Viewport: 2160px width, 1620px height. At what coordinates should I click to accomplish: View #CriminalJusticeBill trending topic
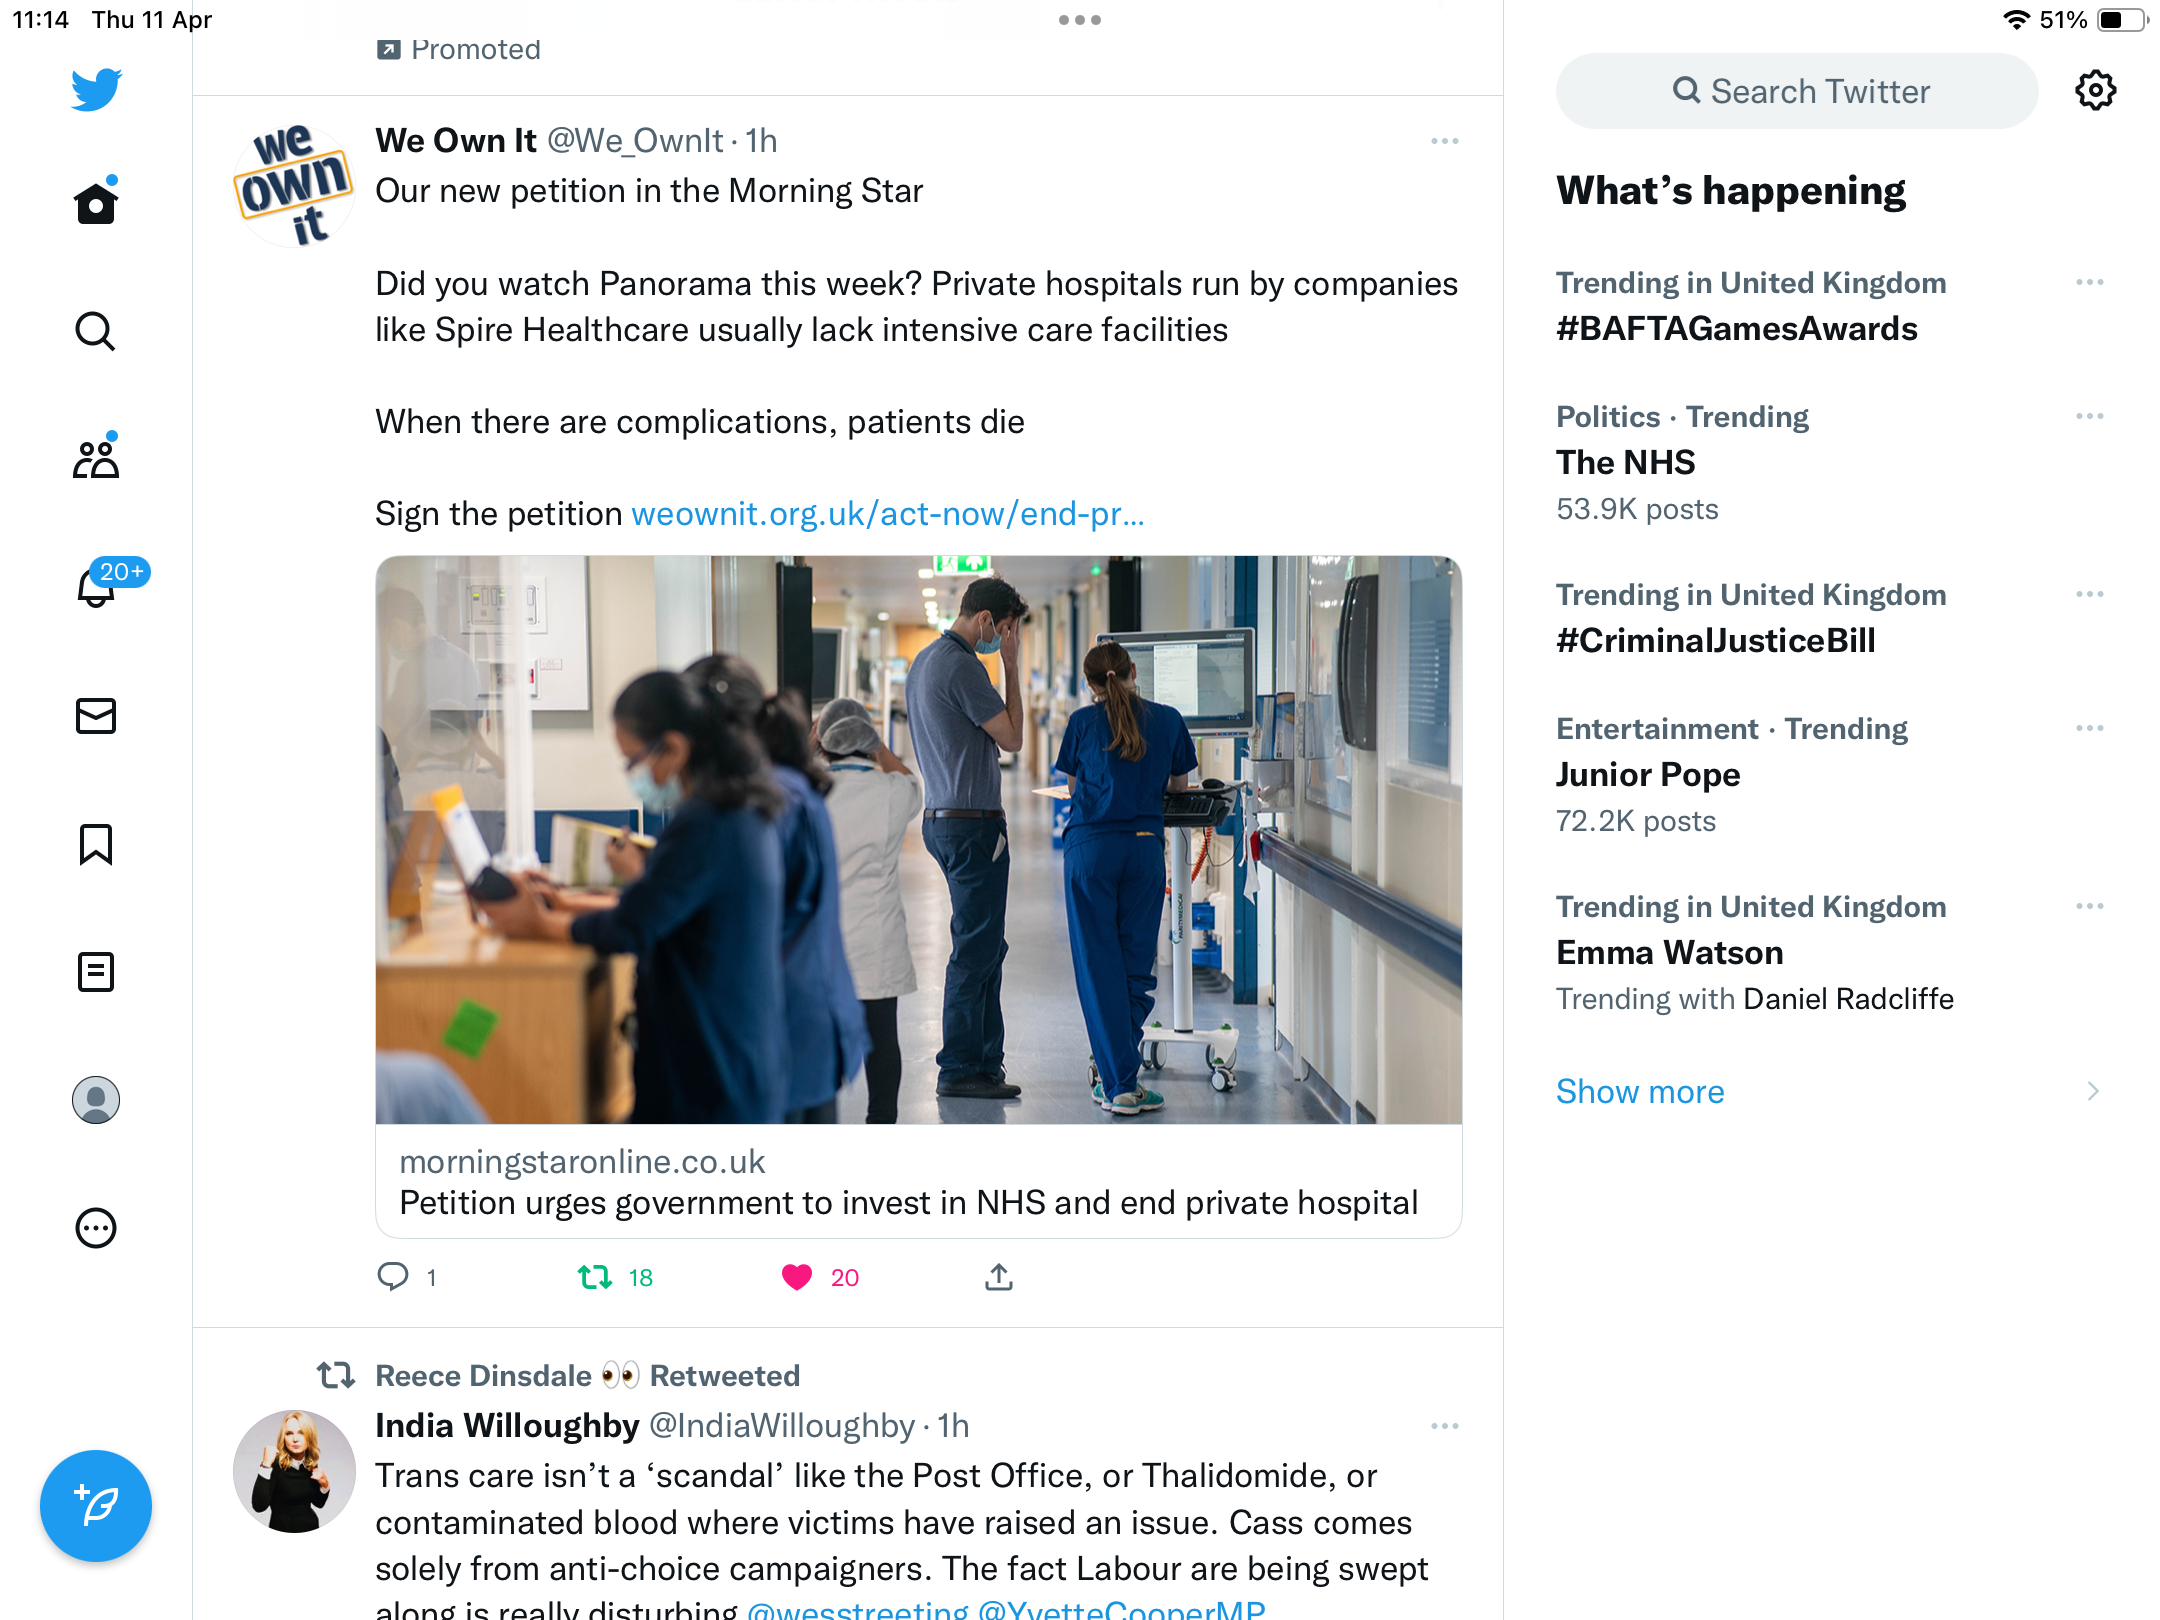[x=1716, y=641]
